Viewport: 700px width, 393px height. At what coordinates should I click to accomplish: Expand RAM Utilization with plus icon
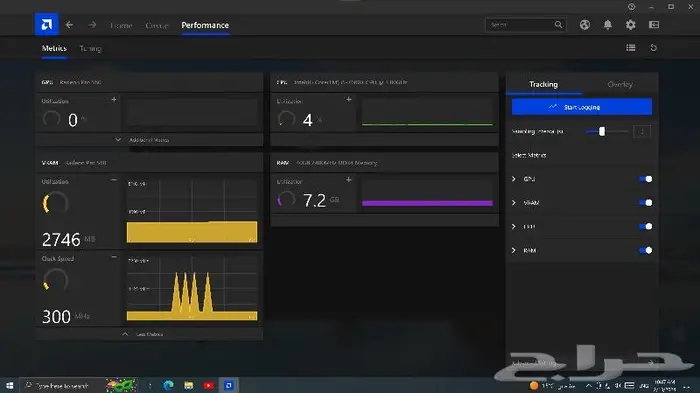click(x=349, y=180)
